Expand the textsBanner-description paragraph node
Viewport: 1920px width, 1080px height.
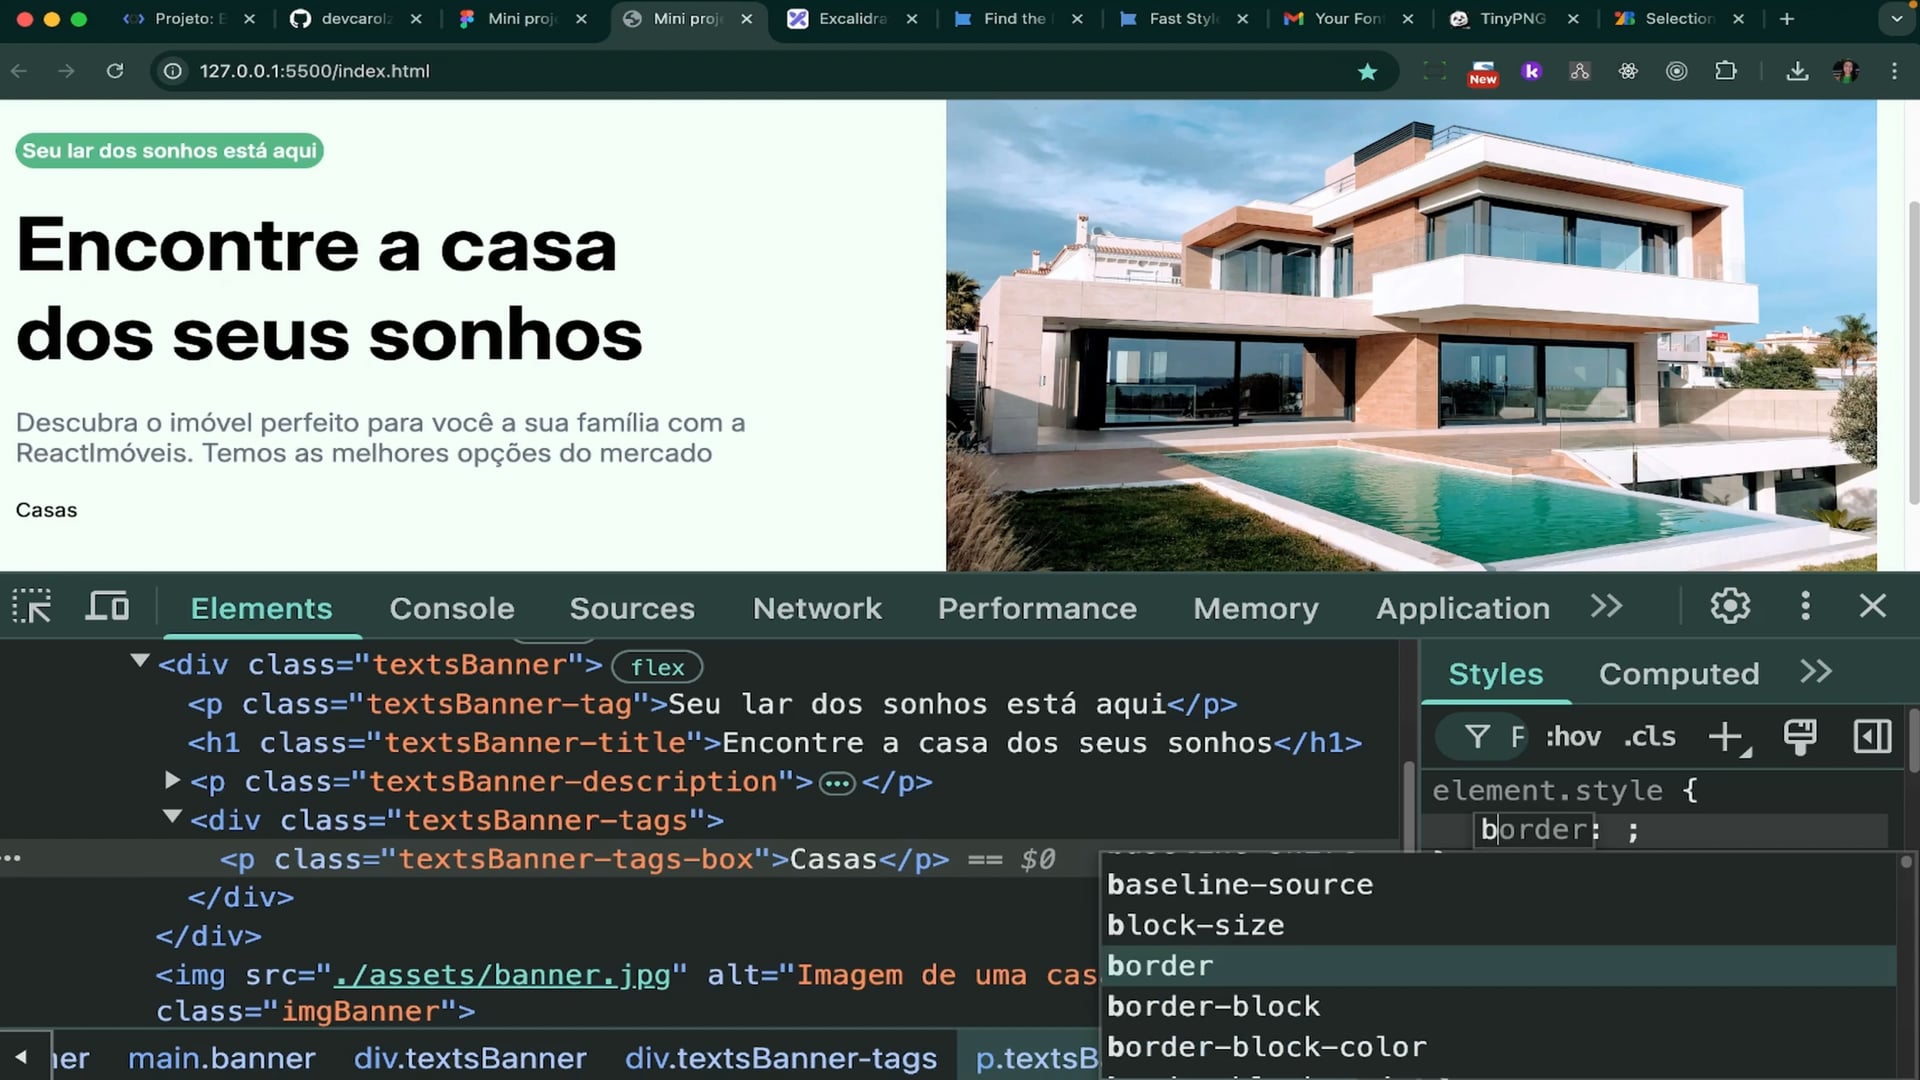172,779
